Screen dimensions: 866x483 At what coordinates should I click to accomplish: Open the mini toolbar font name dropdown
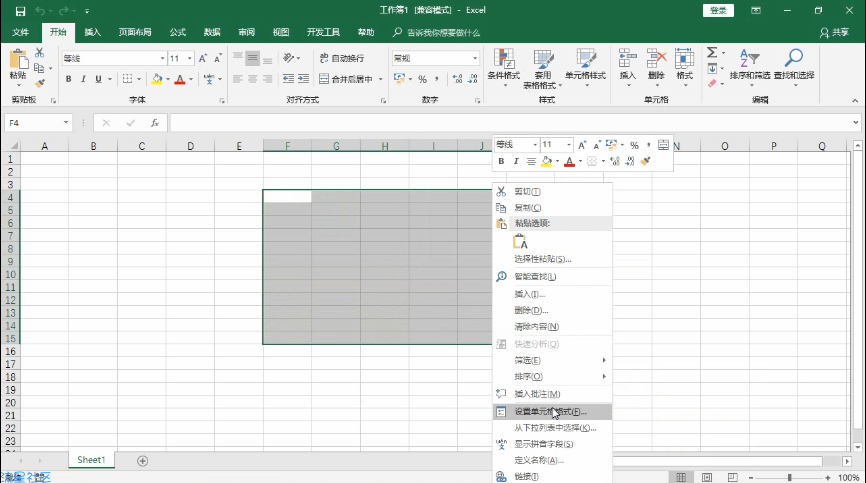click(x=535, y=145)
